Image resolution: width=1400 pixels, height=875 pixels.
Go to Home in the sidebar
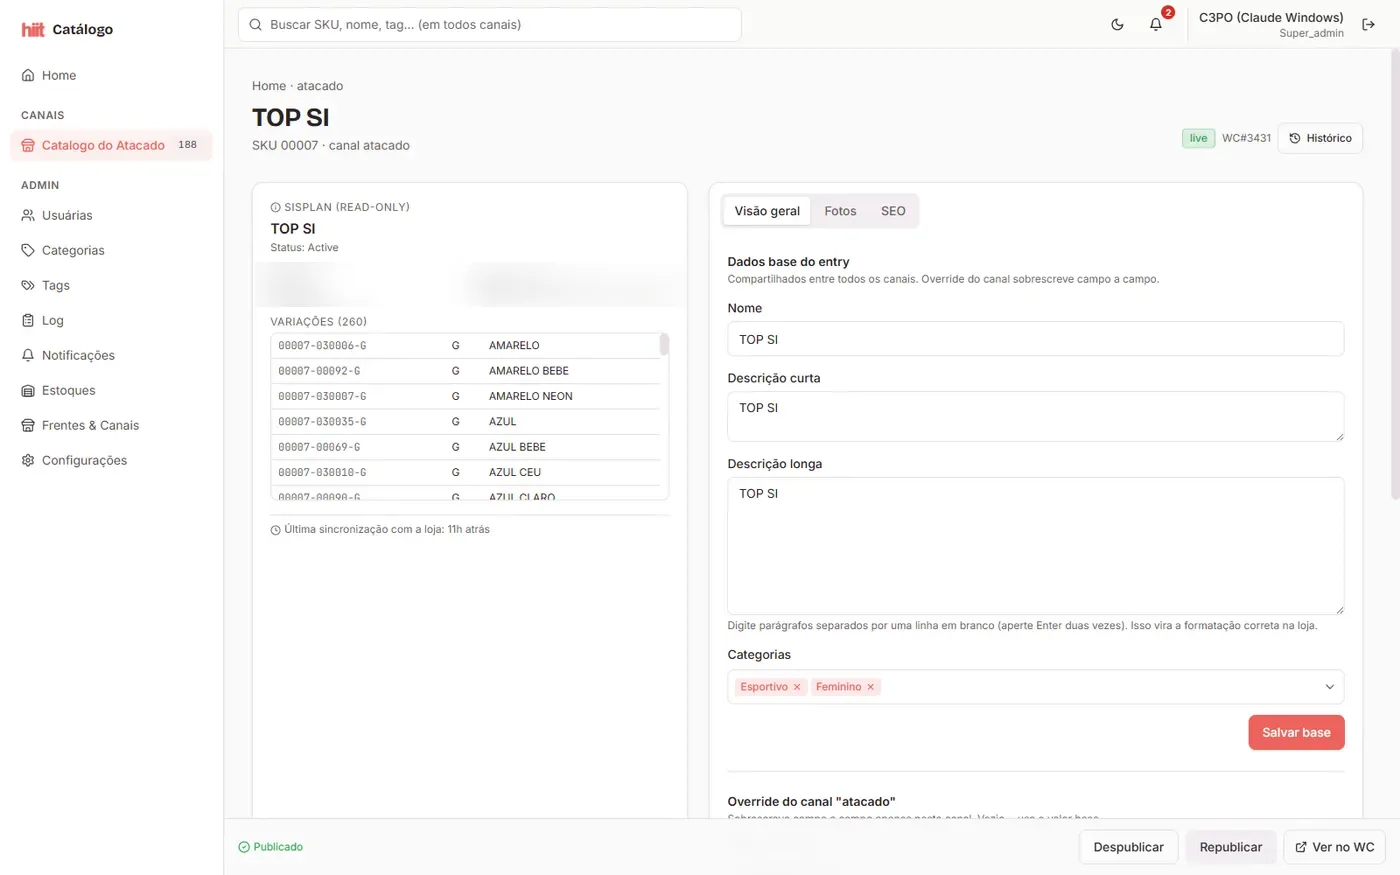point(111,75)
